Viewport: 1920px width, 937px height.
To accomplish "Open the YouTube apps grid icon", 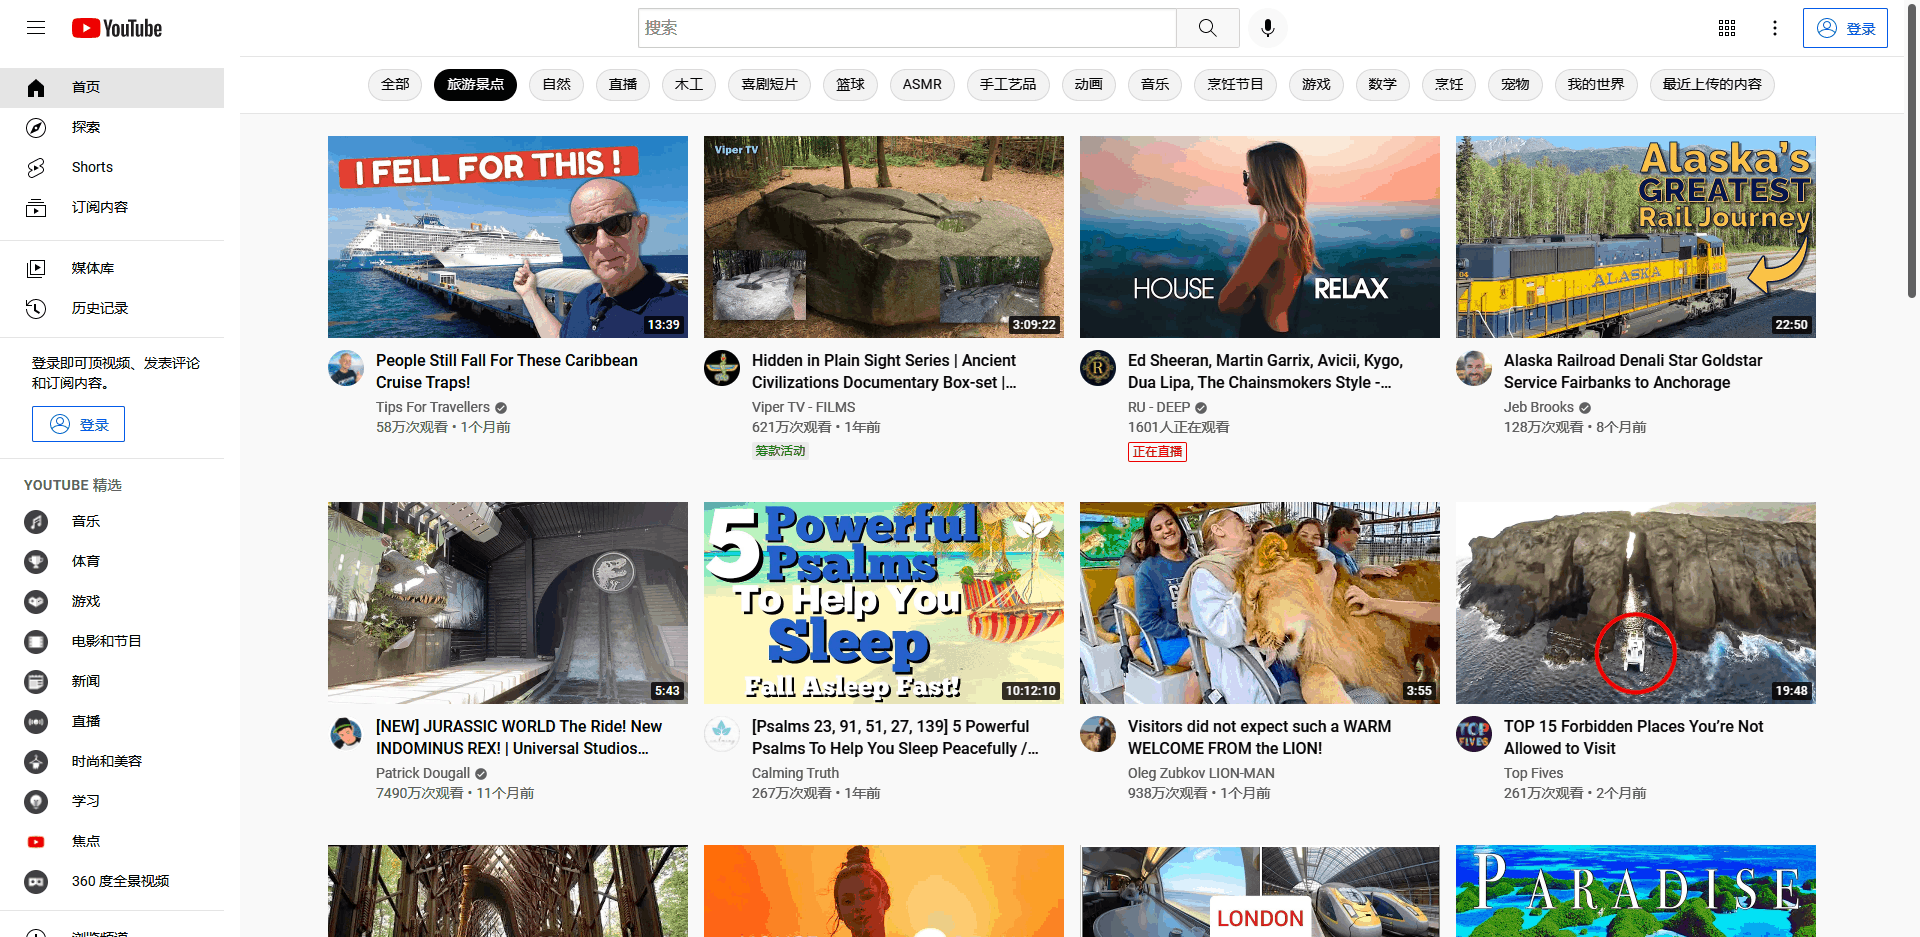I will point(1726,28).
